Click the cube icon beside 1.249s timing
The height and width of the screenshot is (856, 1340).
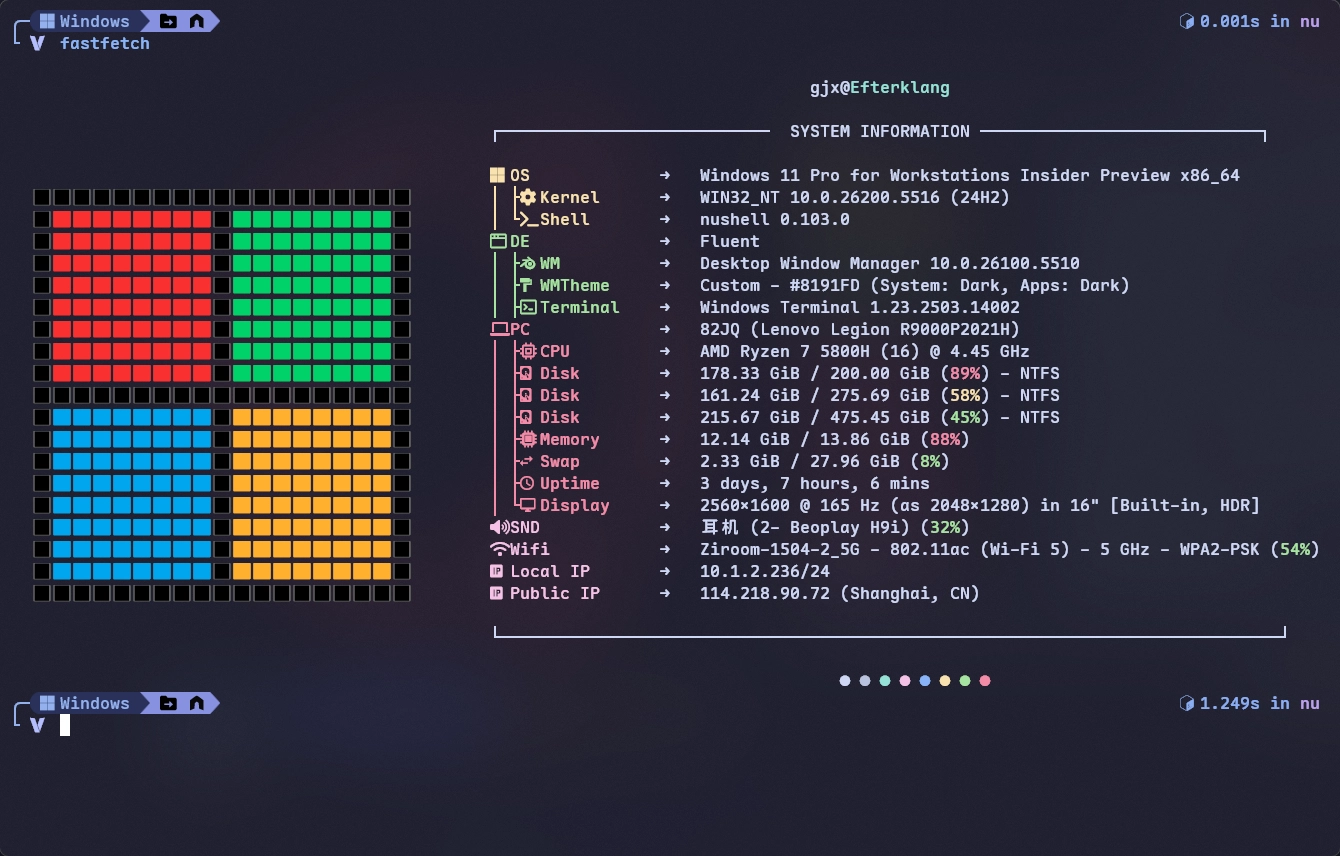1187,703
